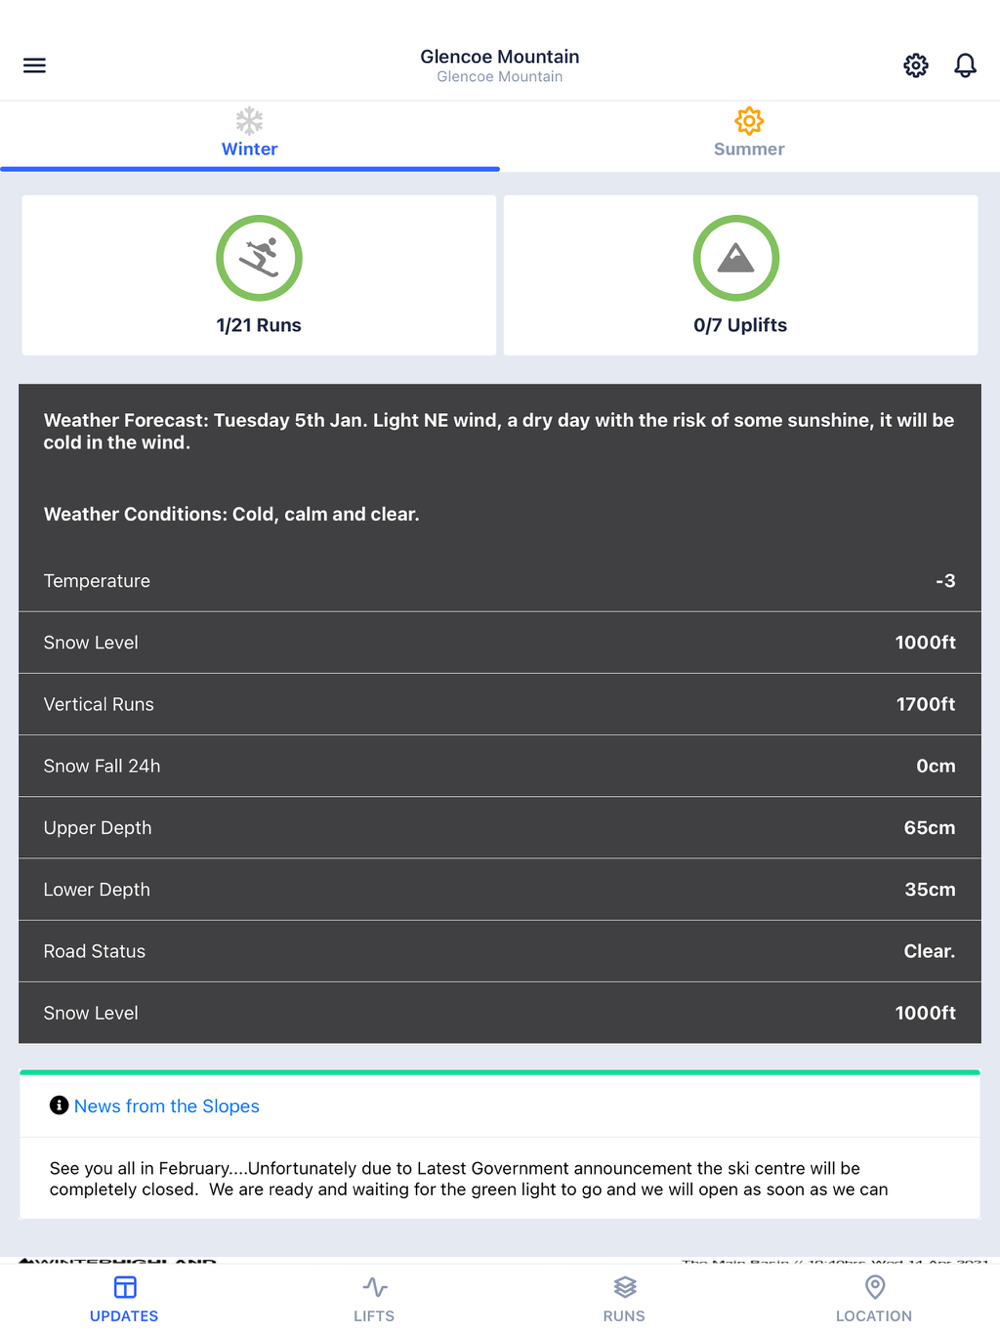This screenshot has height=1334, width=1000.
Task: Go to the Runs bottom tab
Action: (624, 1299)
